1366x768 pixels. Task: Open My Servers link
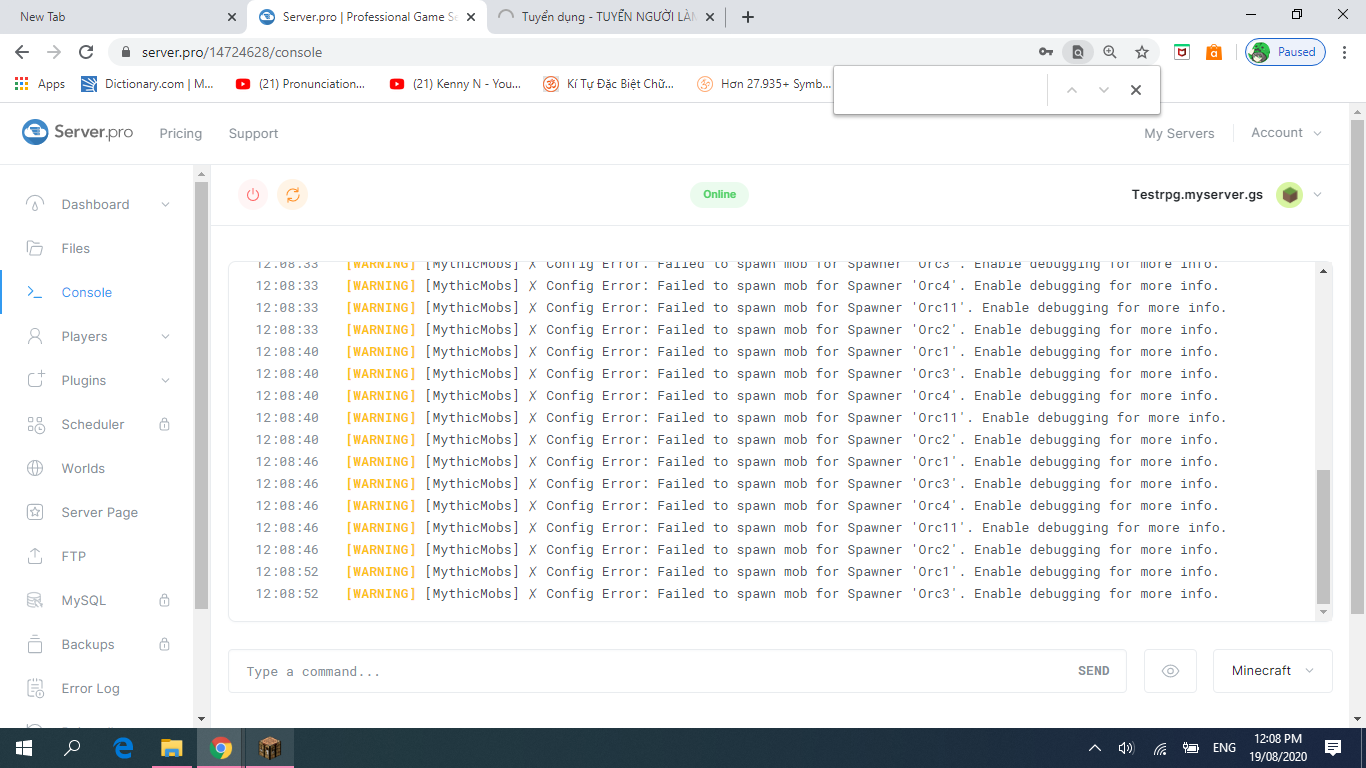[1179, 133]
